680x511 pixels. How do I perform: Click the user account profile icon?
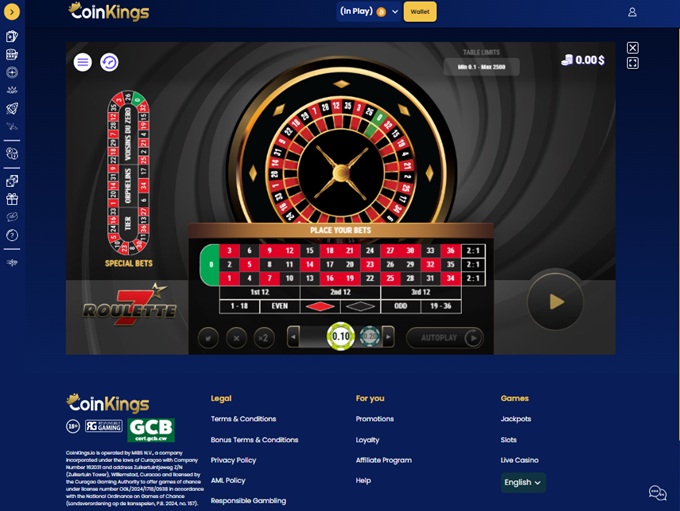(x=632, y=12)
